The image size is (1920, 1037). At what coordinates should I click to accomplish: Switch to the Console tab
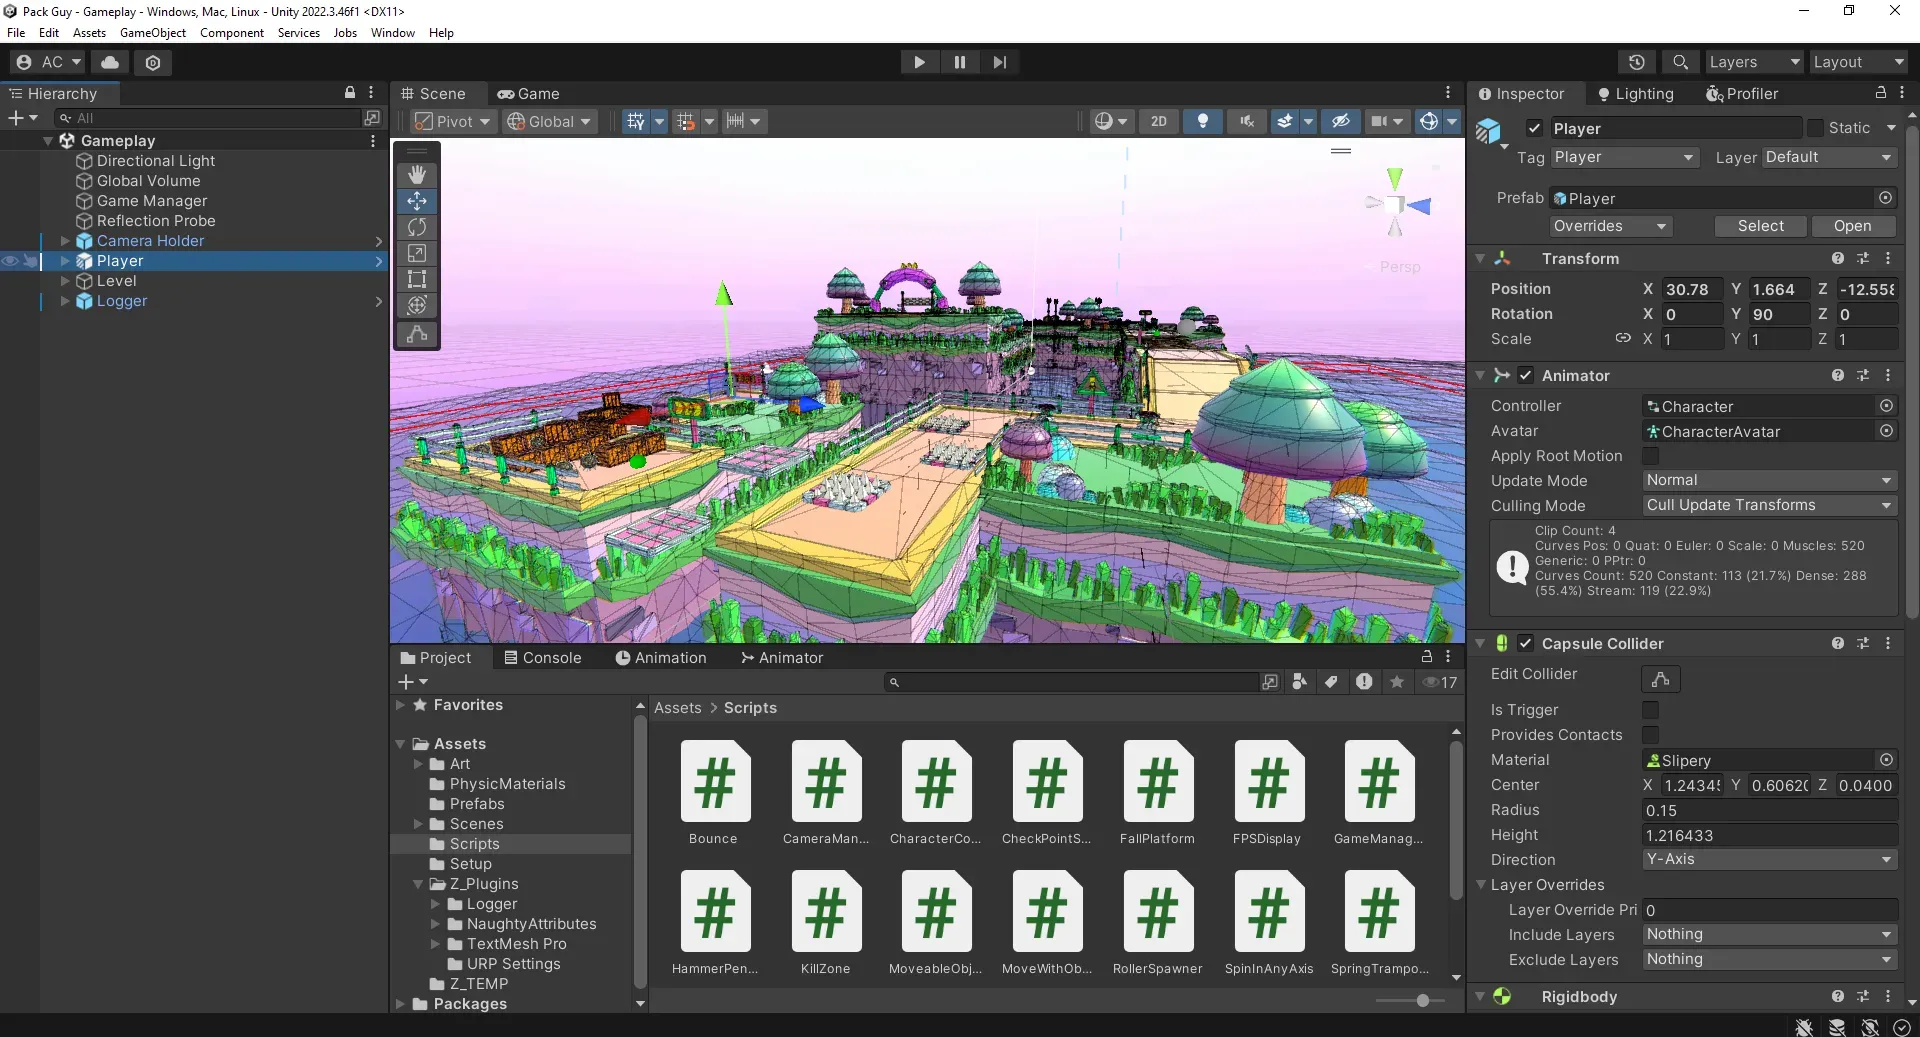pyautogui.click(x=542, y=658)
